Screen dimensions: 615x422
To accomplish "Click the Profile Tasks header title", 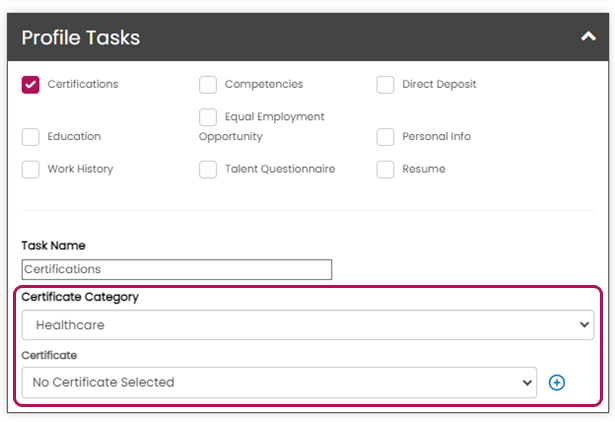I will pos(81,38).
